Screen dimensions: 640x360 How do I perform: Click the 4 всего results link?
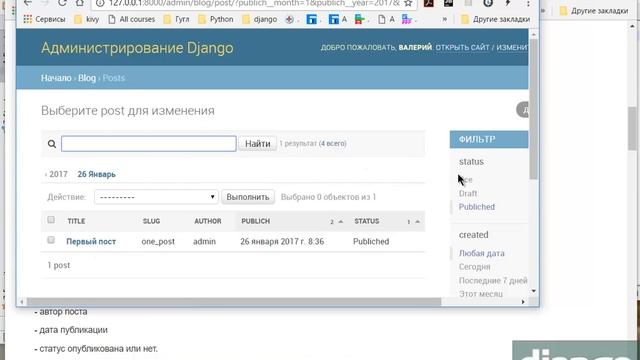click(x=333, y=144)
